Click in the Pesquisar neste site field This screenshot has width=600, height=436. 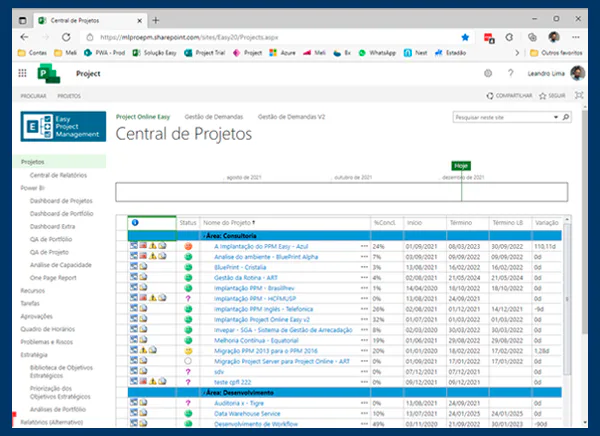(502, 117)
